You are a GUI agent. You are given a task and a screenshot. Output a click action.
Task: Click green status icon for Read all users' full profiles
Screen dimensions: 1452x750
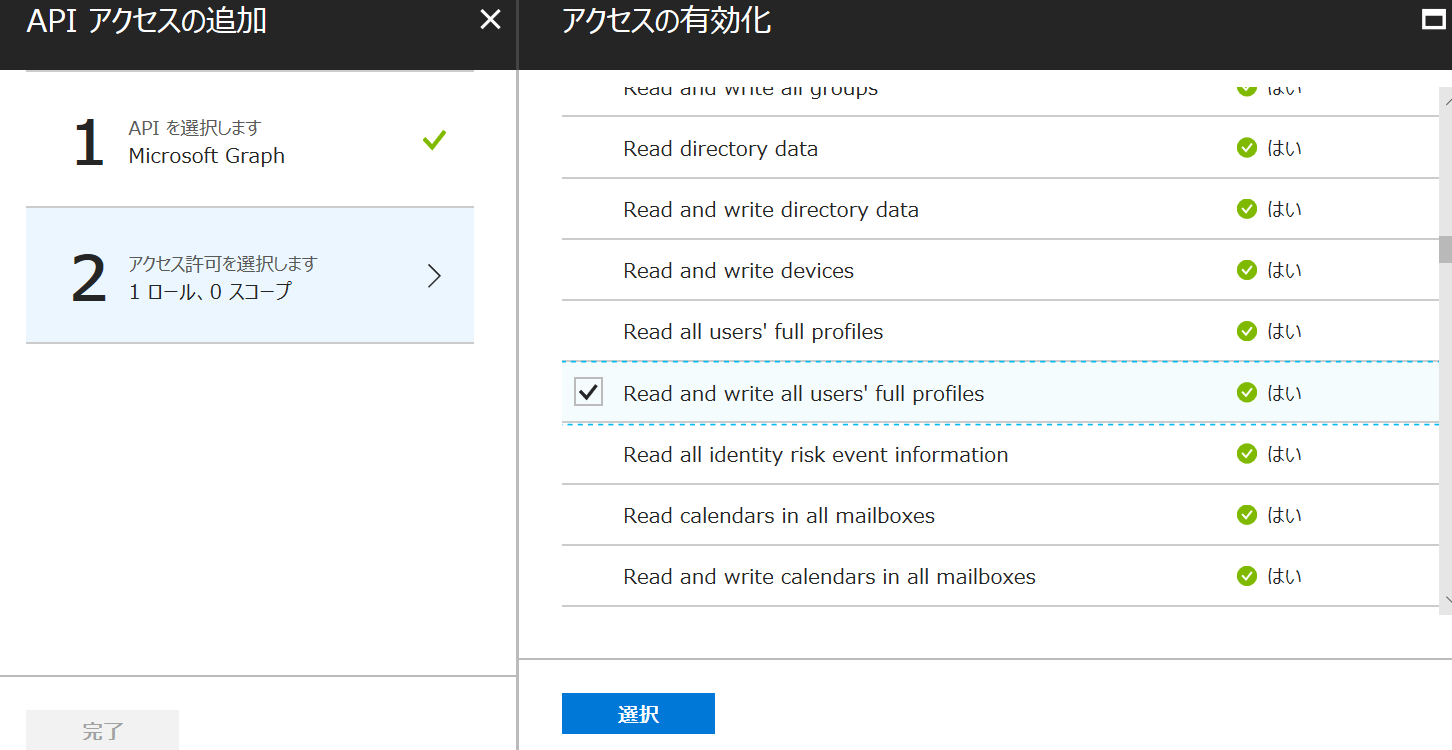click(x=1246, y=331)
